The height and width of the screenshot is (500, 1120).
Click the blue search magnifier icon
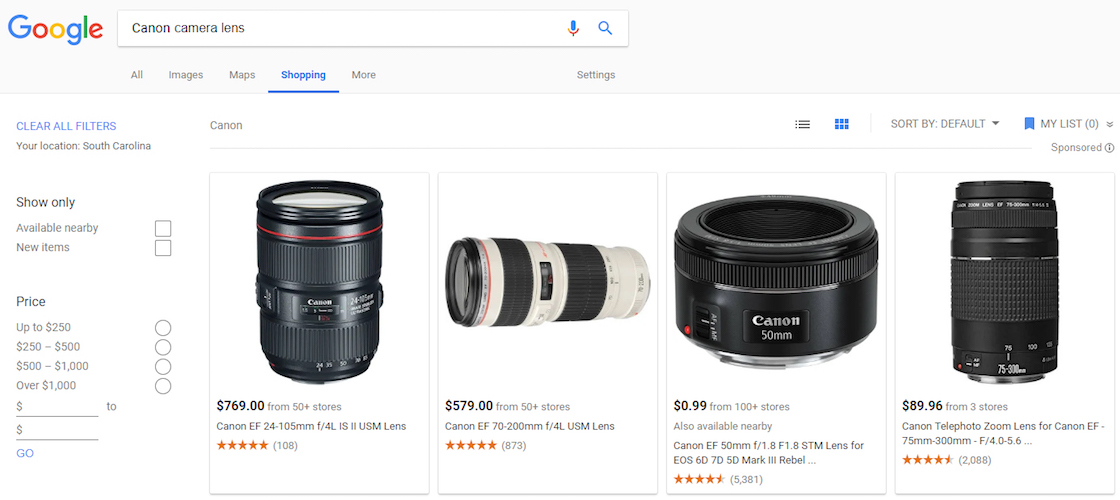coord(605,28)
